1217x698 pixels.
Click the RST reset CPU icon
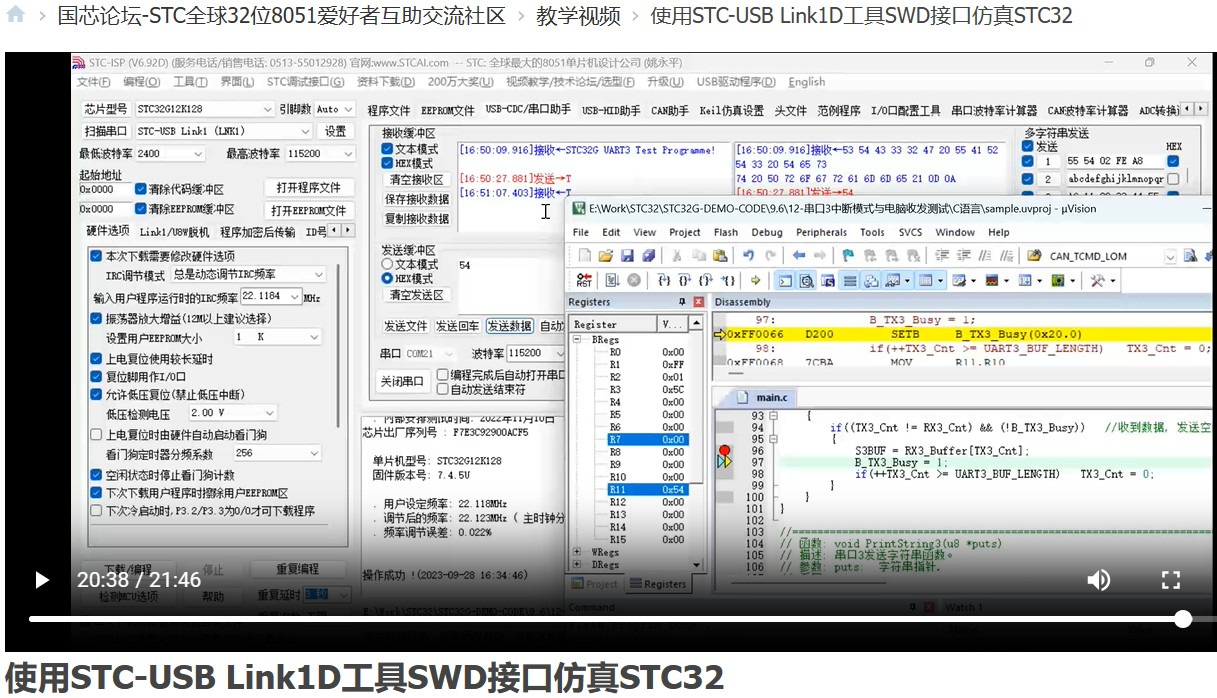pos(584,281)
